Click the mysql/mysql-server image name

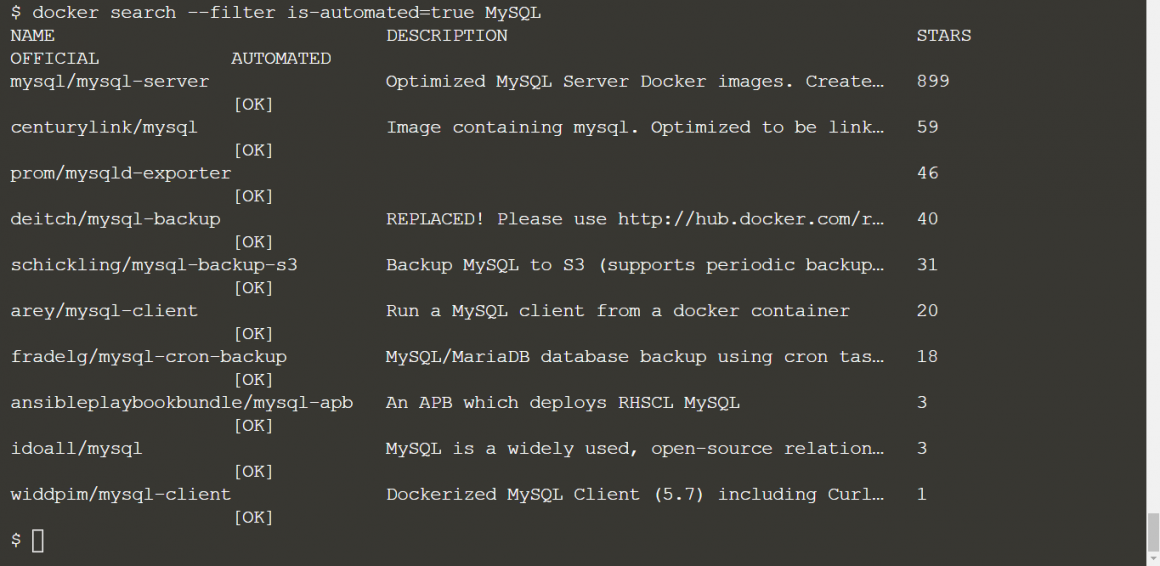tap(110, 81)
